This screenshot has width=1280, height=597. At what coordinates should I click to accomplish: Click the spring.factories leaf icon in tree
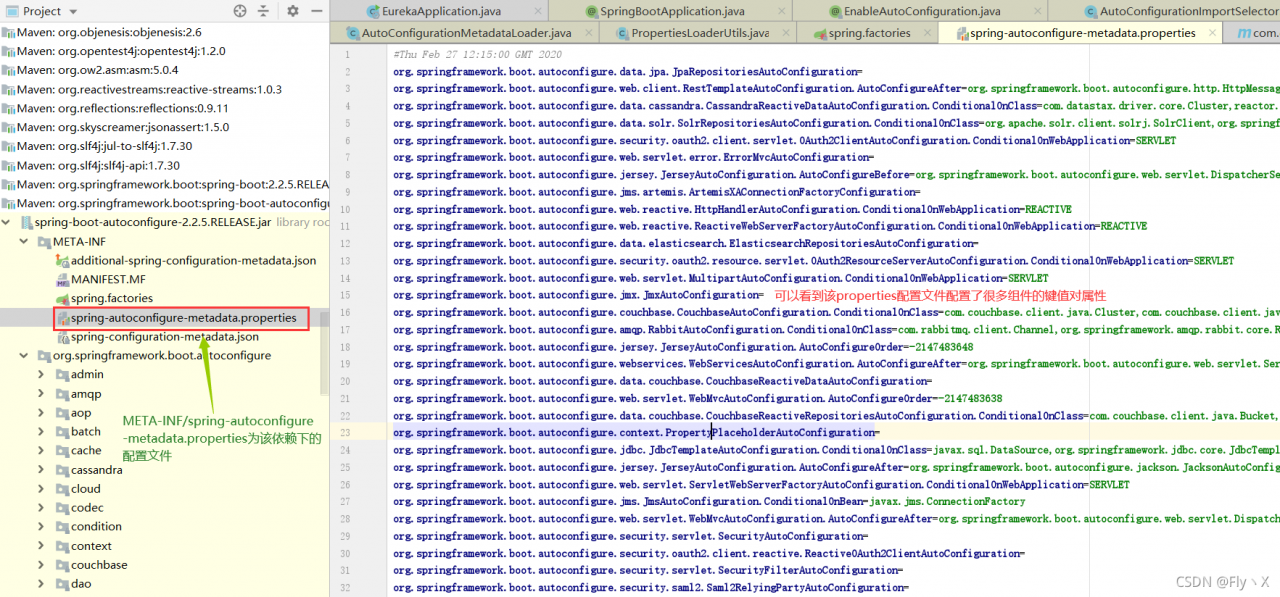(62, 299)
